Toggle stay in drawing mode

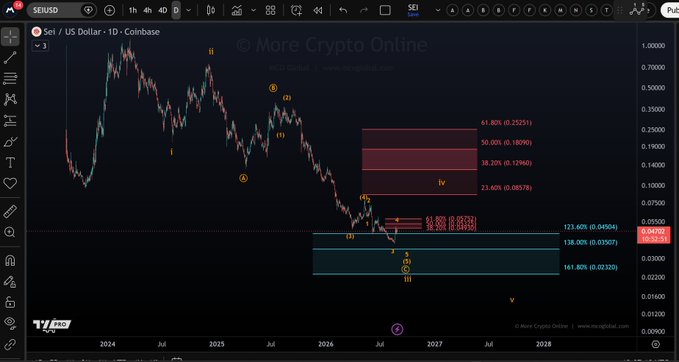tap(10, 281)
